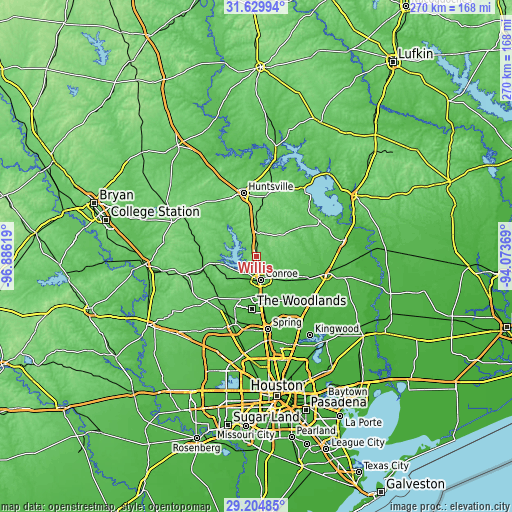Click the Bryan label
Screen dimensions: 512x512
coord(117,195)
